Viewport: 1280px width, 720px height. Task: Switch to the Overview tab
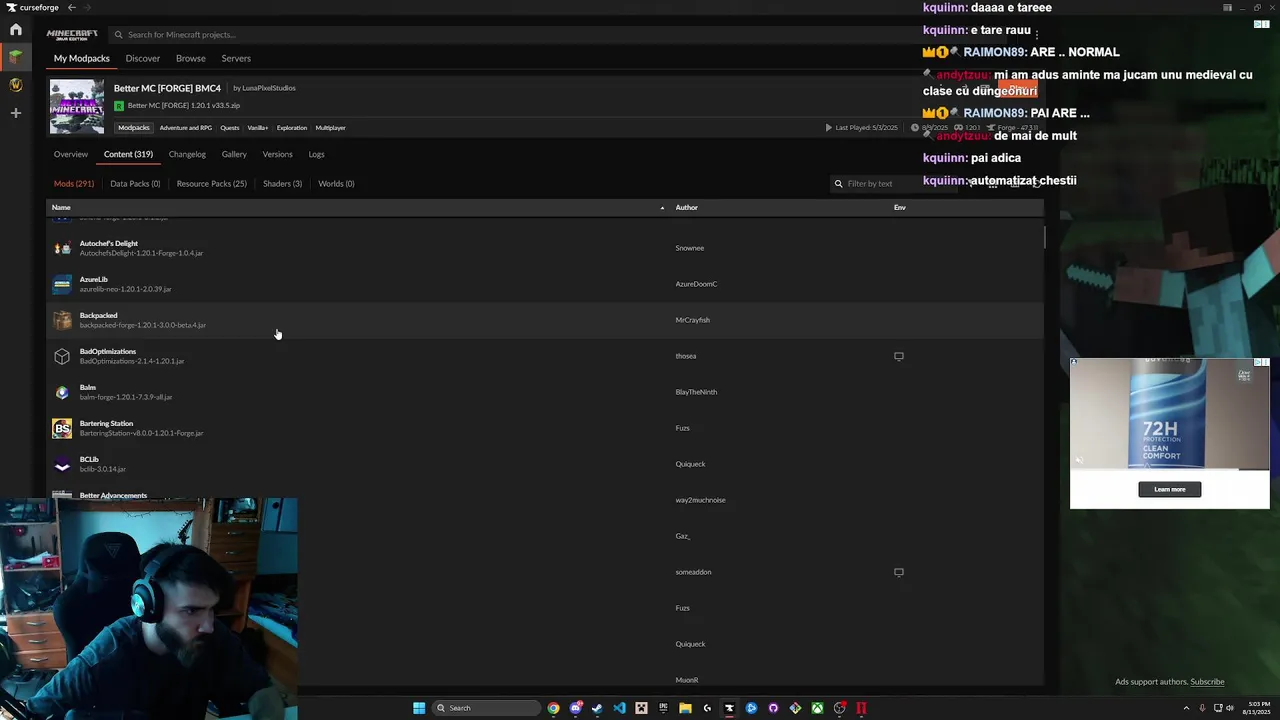[x=71, y=154]
